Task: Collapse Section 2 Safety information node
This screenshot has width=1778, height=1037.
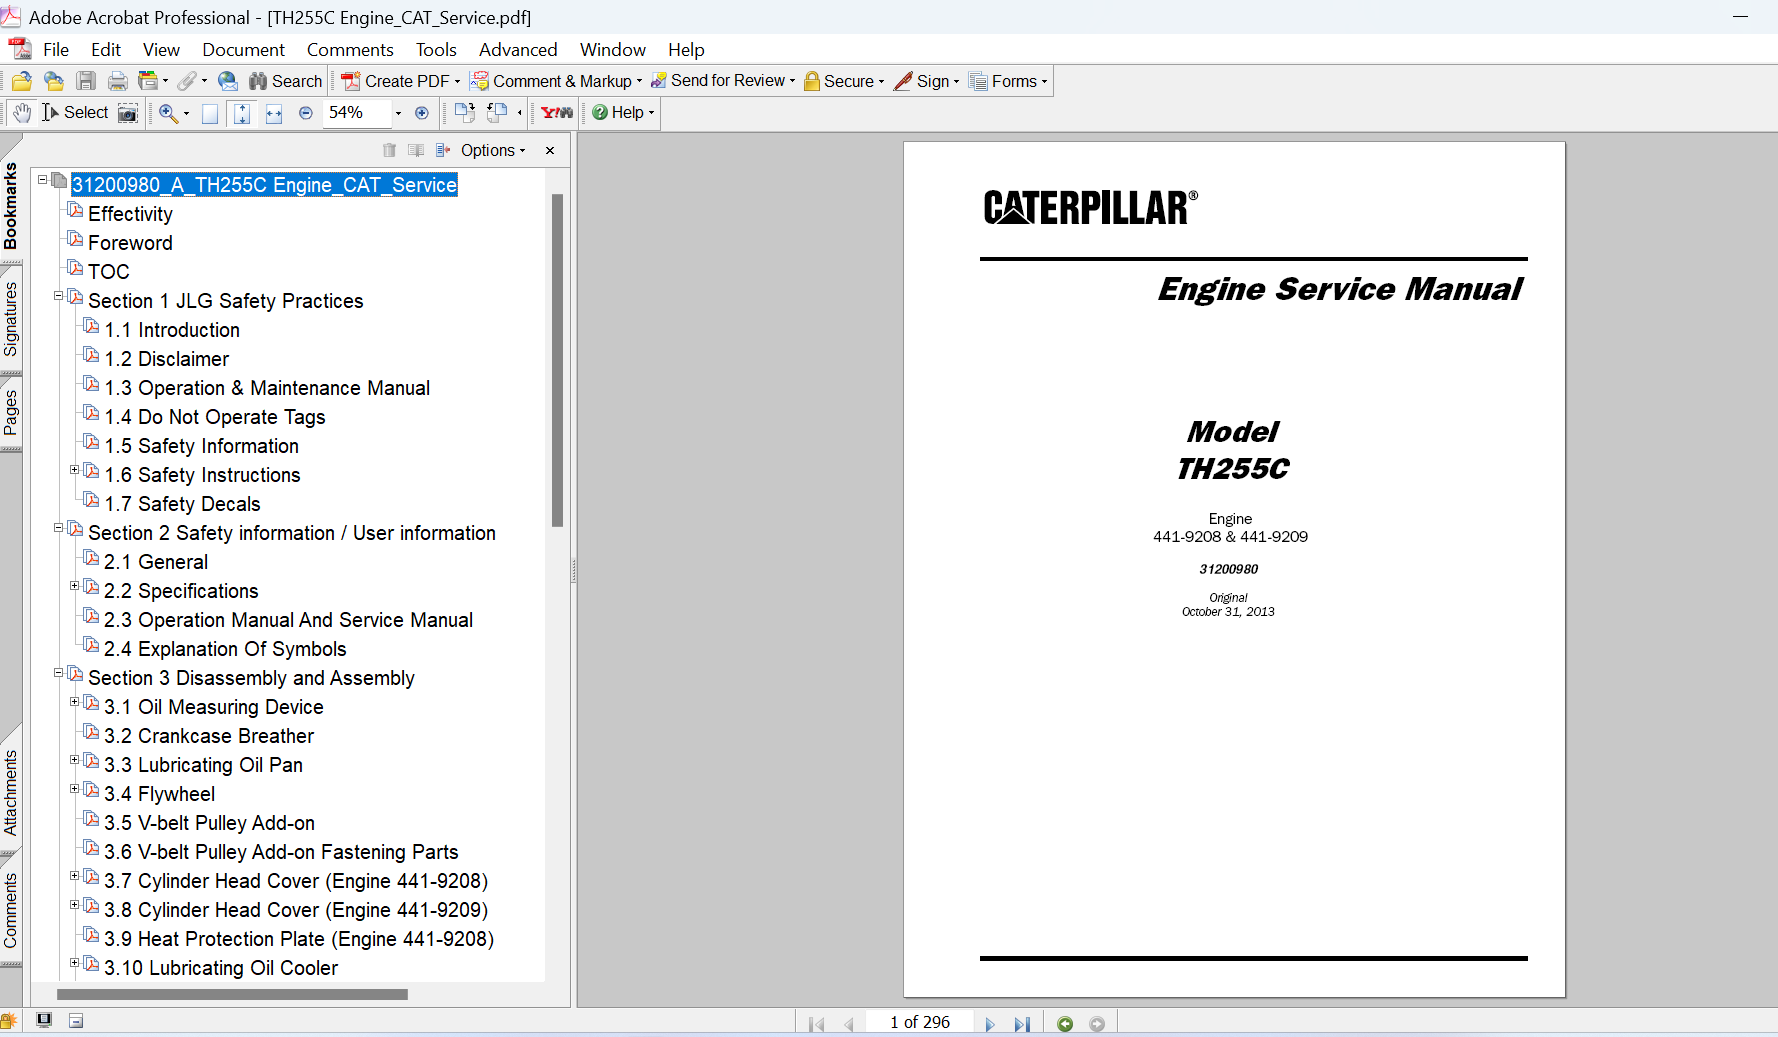Action: (58, 528)
